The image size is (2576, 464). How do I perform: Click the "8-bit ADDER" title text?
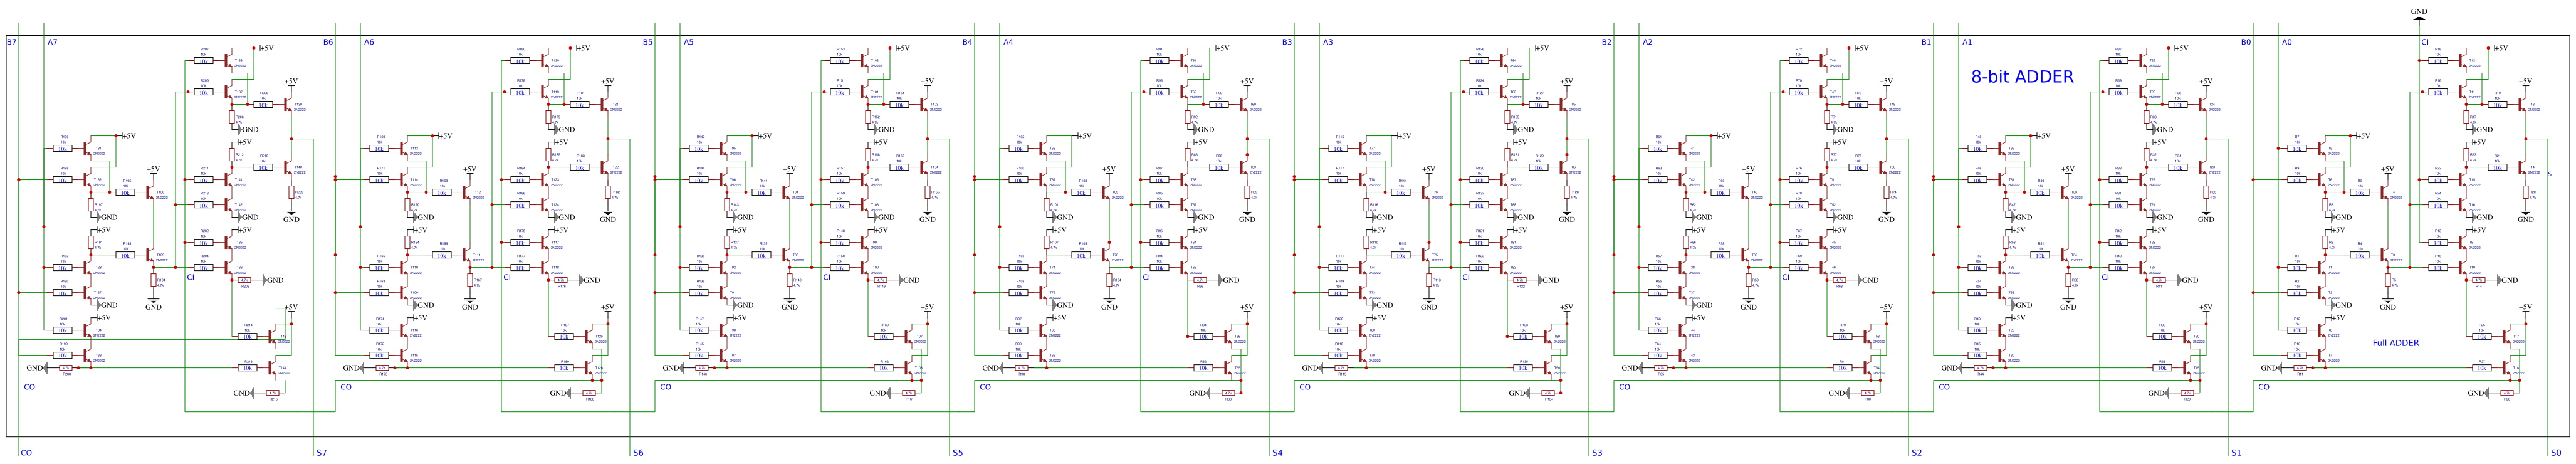(2022, 76)
